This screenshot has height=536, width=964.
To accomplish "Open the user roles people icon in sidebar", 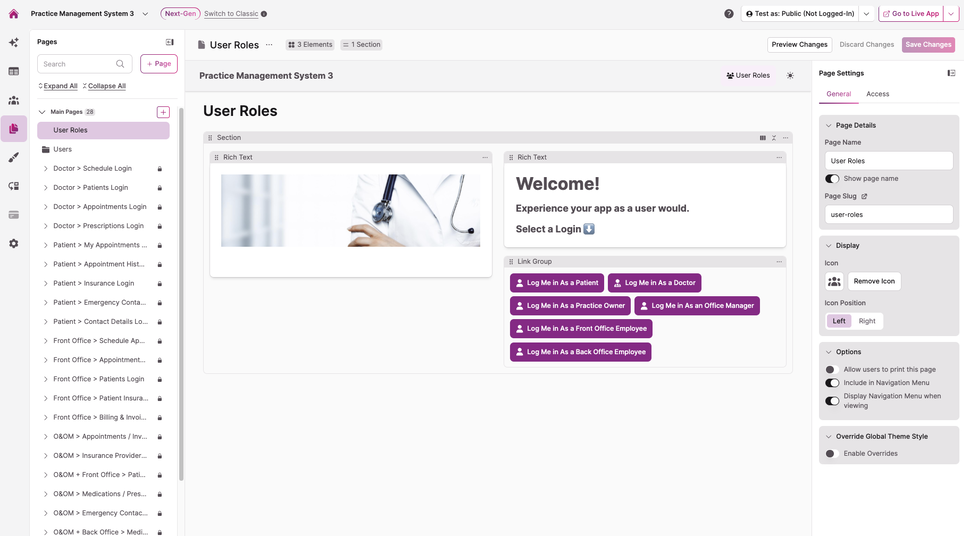I will (x=14, y=100).
